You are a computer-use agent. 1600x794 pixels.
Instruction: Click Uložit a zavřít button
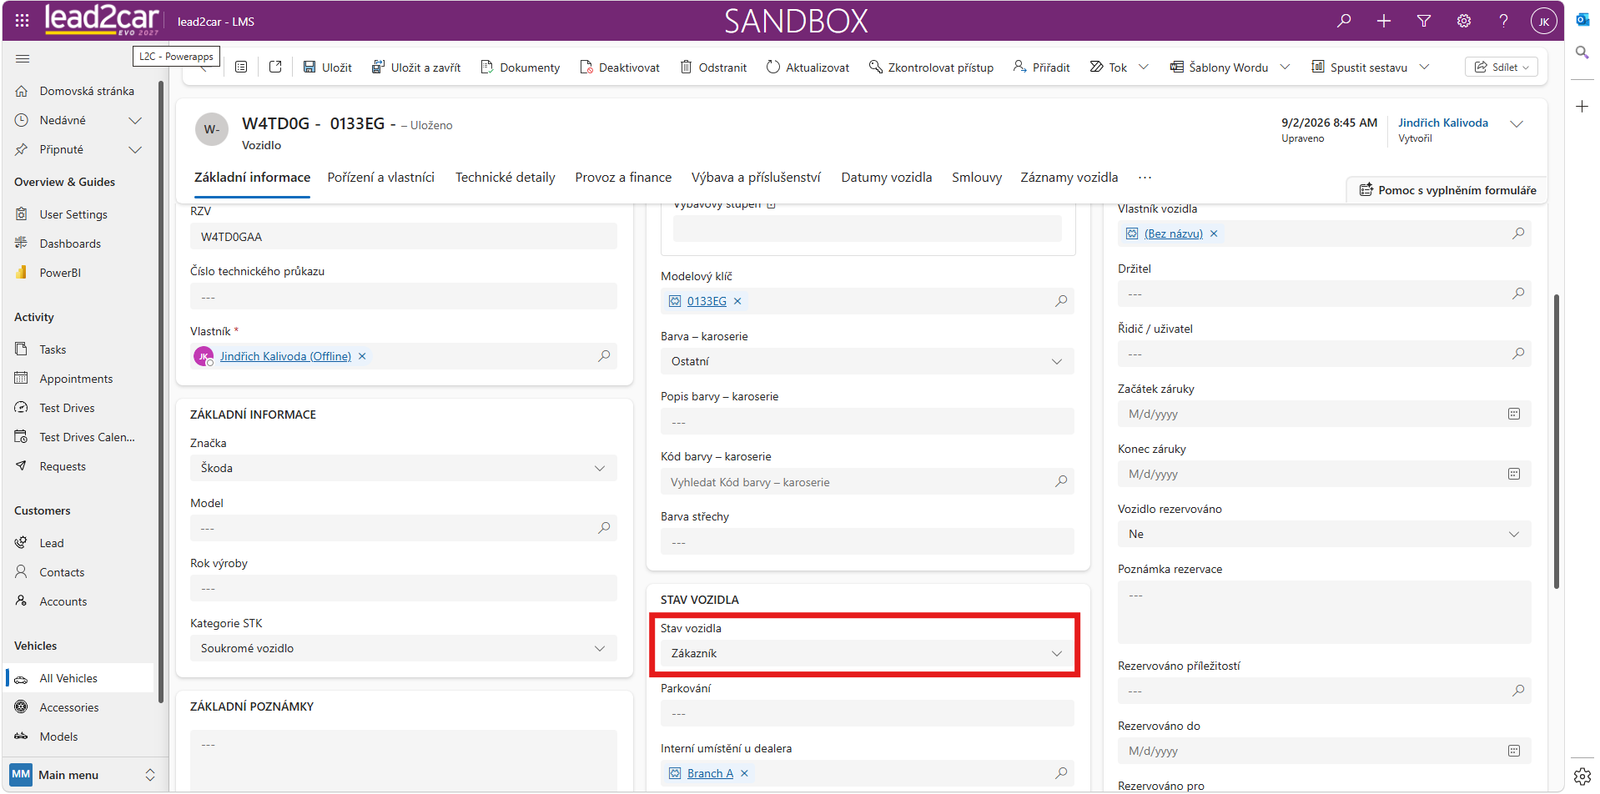[x=416, y=67]
